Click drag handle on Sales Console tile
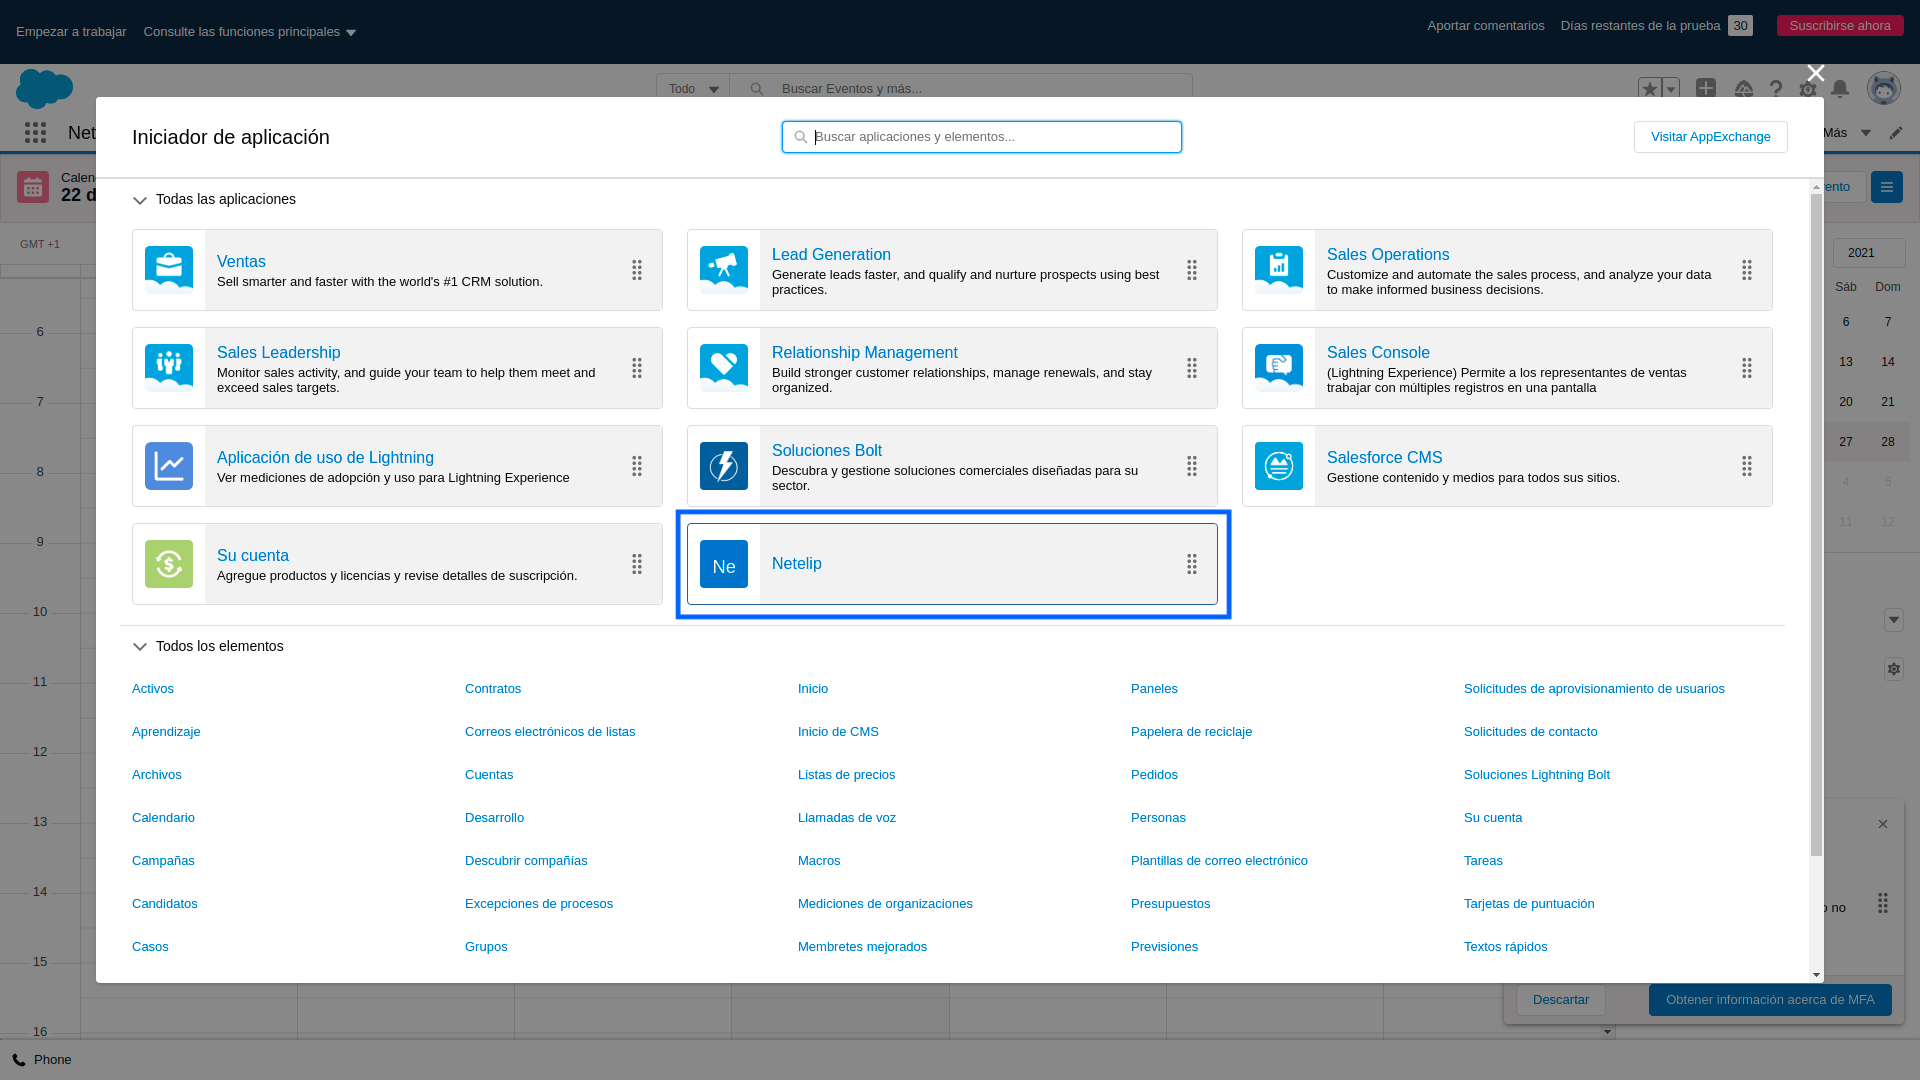This screenshot has height=1080, width=1920. tap(1747, 368)
